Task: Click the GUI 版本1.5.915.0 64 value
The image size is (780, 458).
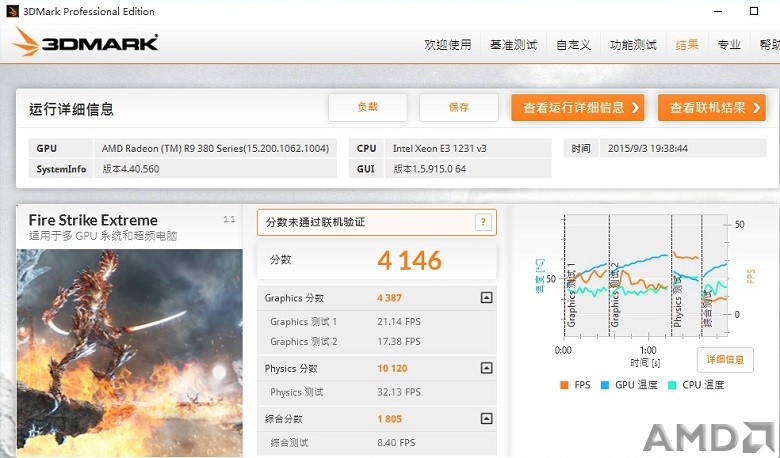Action: coord(430,169)
